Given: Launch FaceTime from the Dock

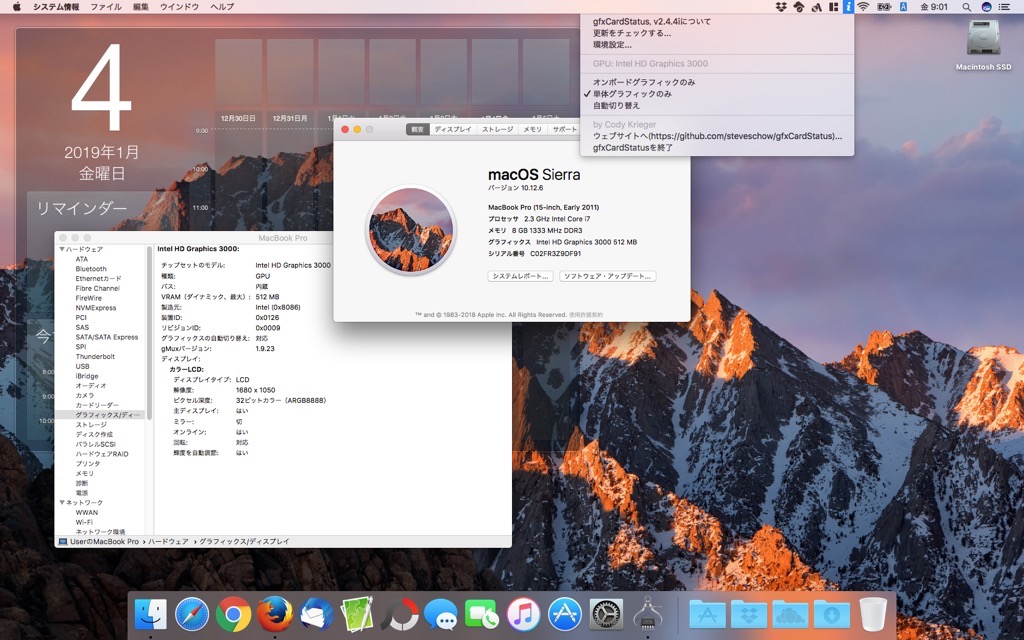Looking at the screenshot, I should pyautogui.click(x=482, y=615).
